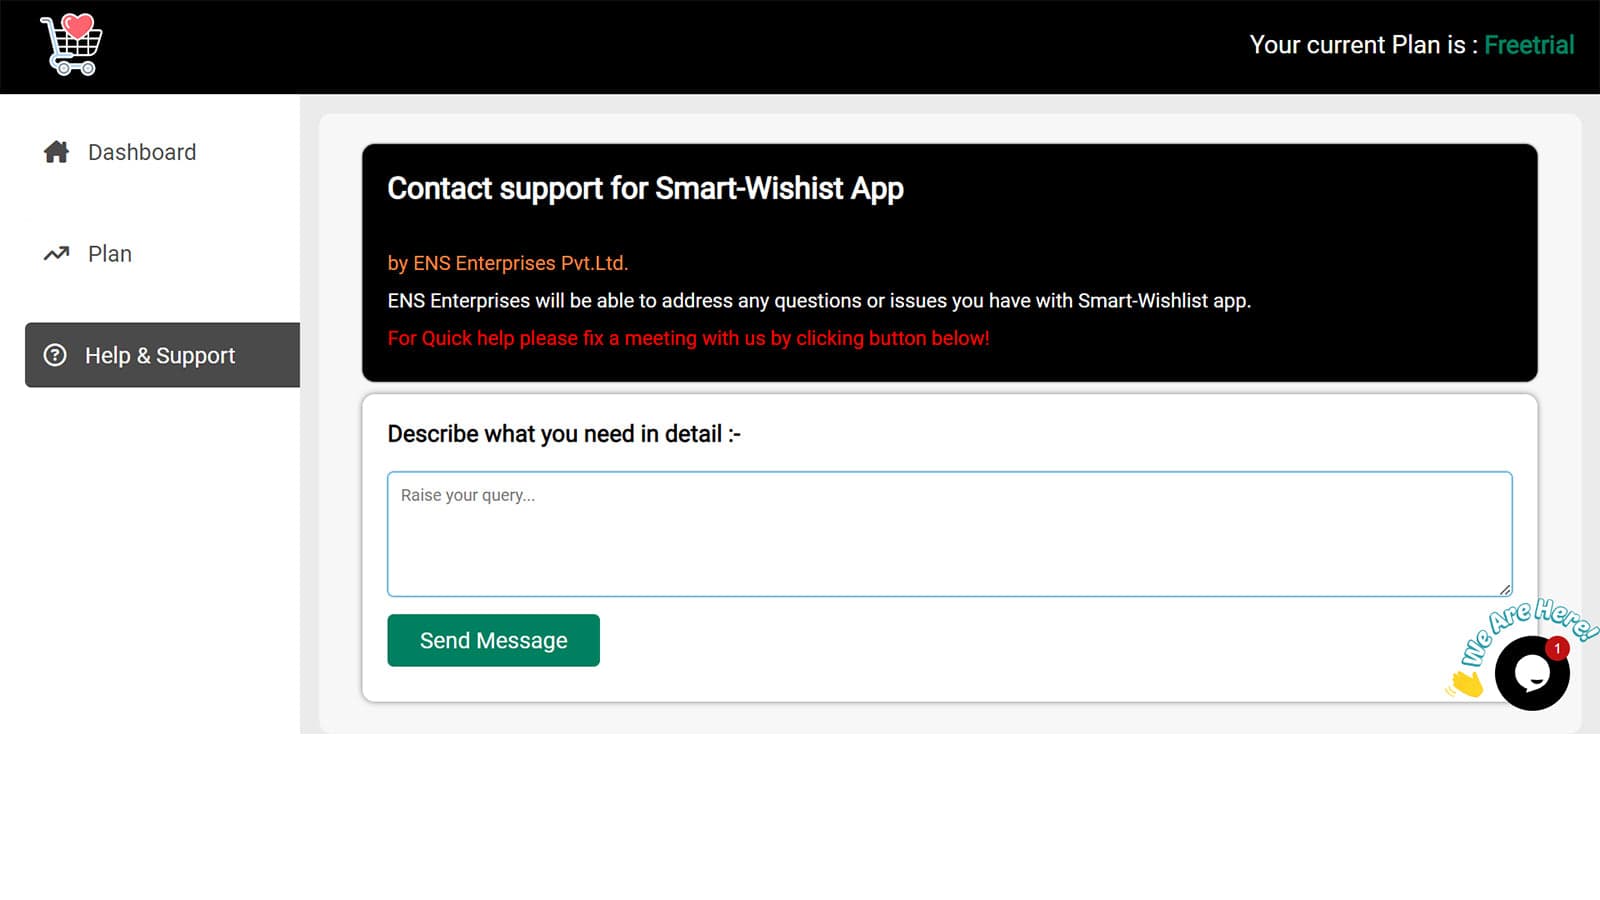Click the 'Contact support for Smart-Wishist App' heading
Screen dimensions: 1600x900
(645, 189)
